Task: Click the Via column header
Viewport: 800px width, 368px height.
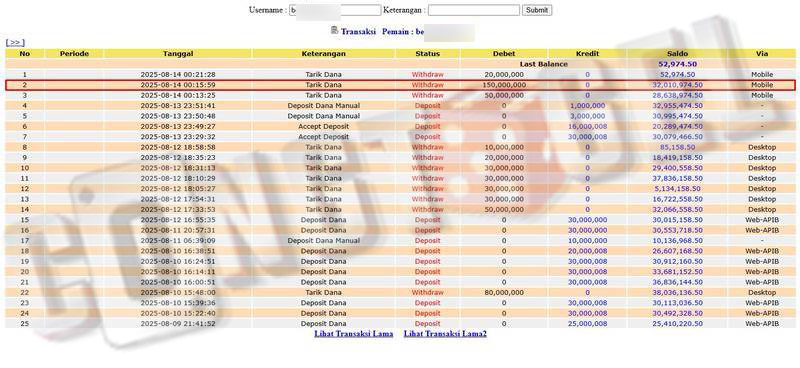Action: (x=762, y=54)
